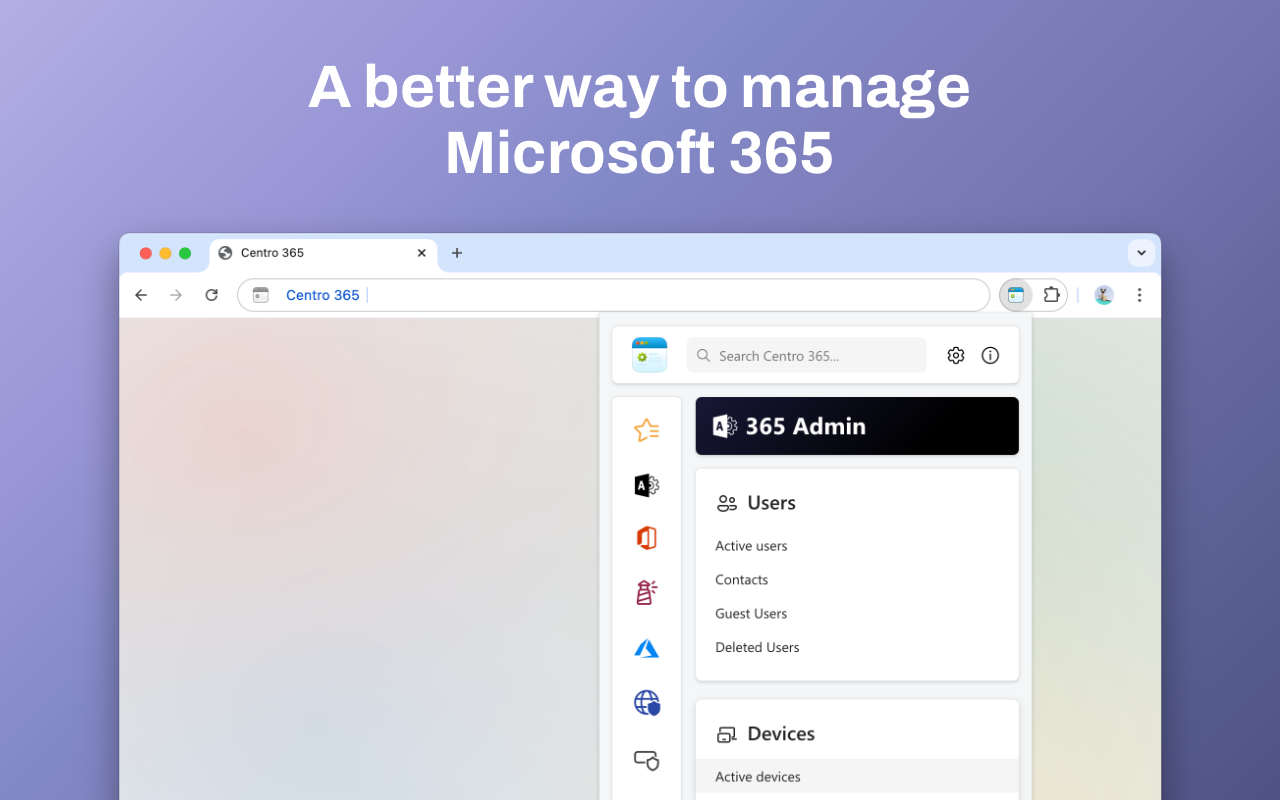The height and width of the screenshot is (800, 1280).
Task: Expand the browser tab search chevron
Action: (x=1141, y=253)
